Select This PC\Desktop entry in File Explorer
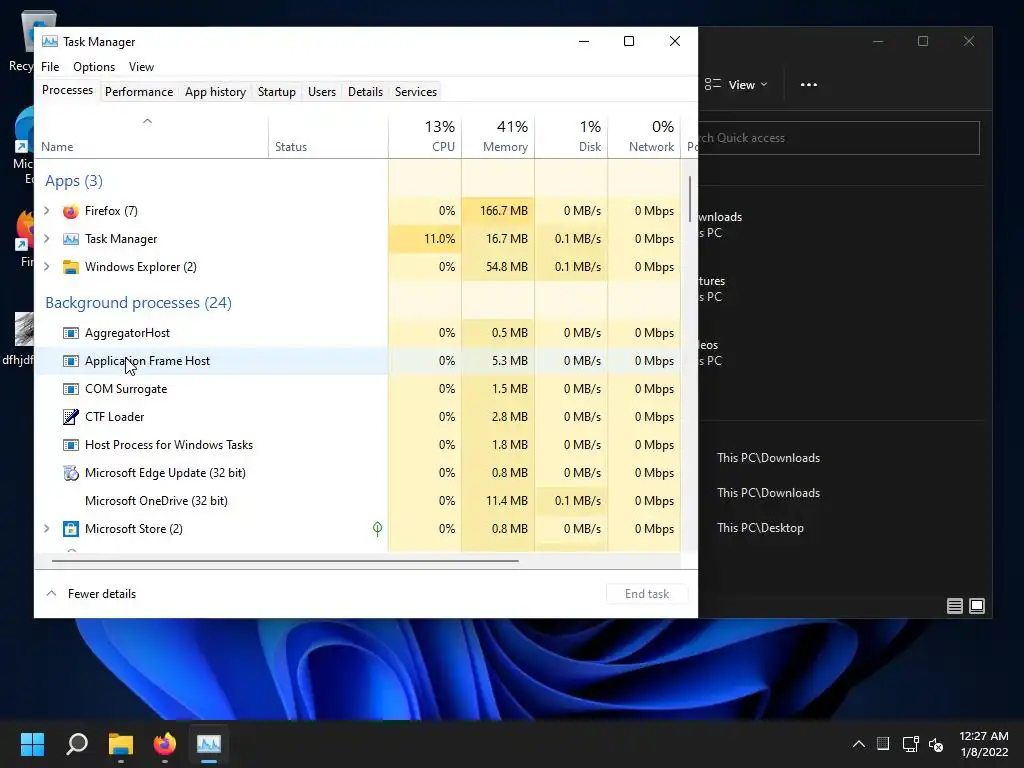Screen dimensions: 1024x768 (x=760, y=528)
